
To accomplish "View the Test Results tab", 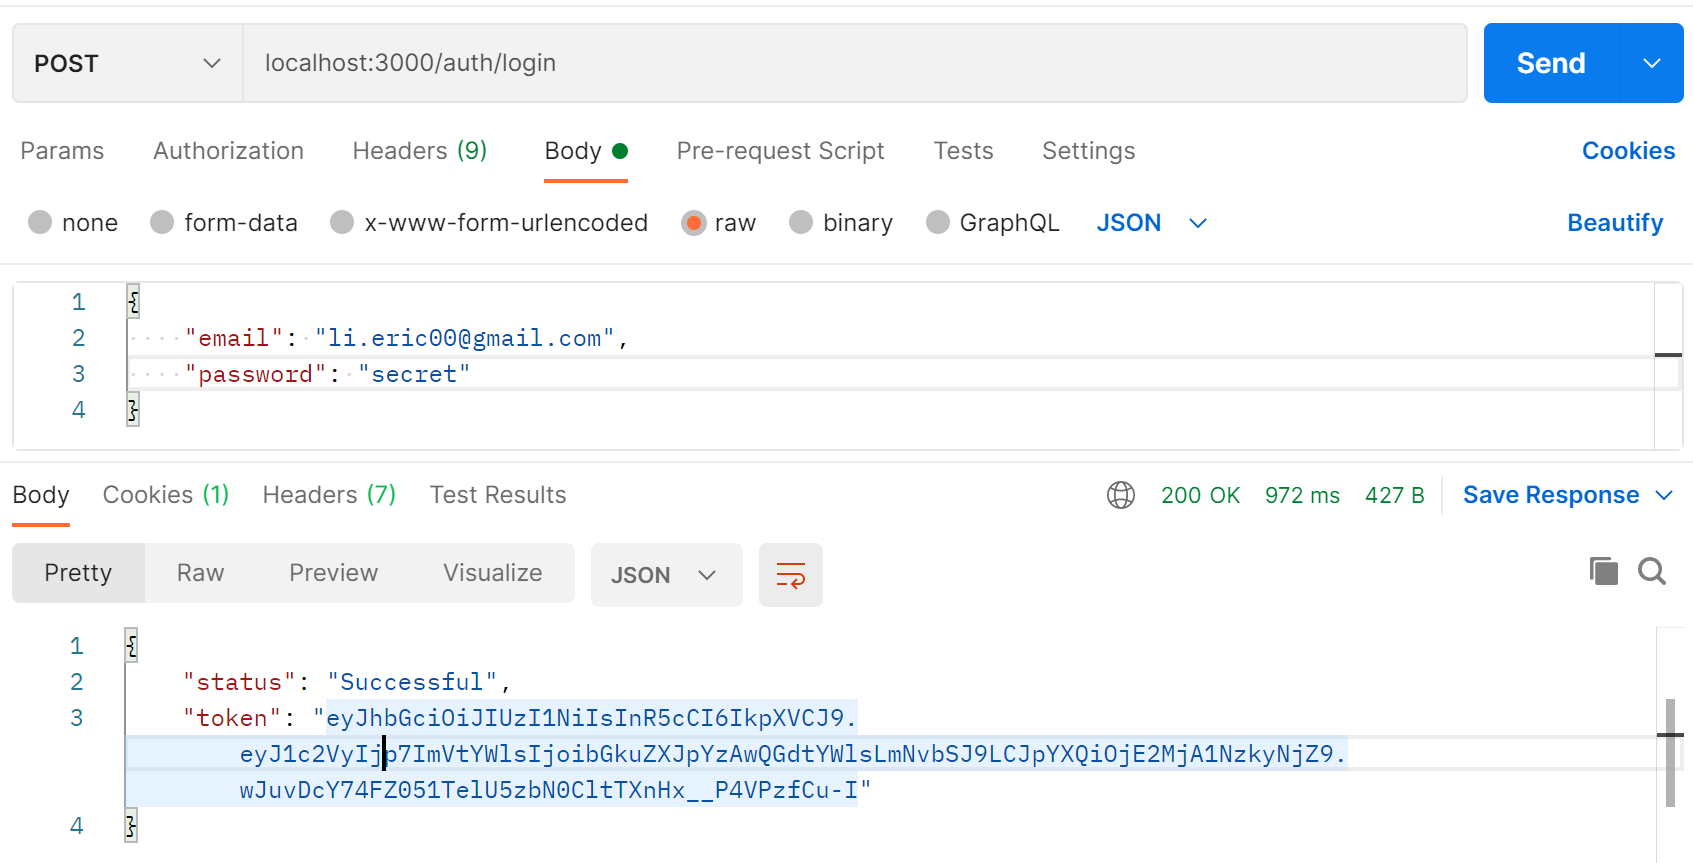I will 498,495.
